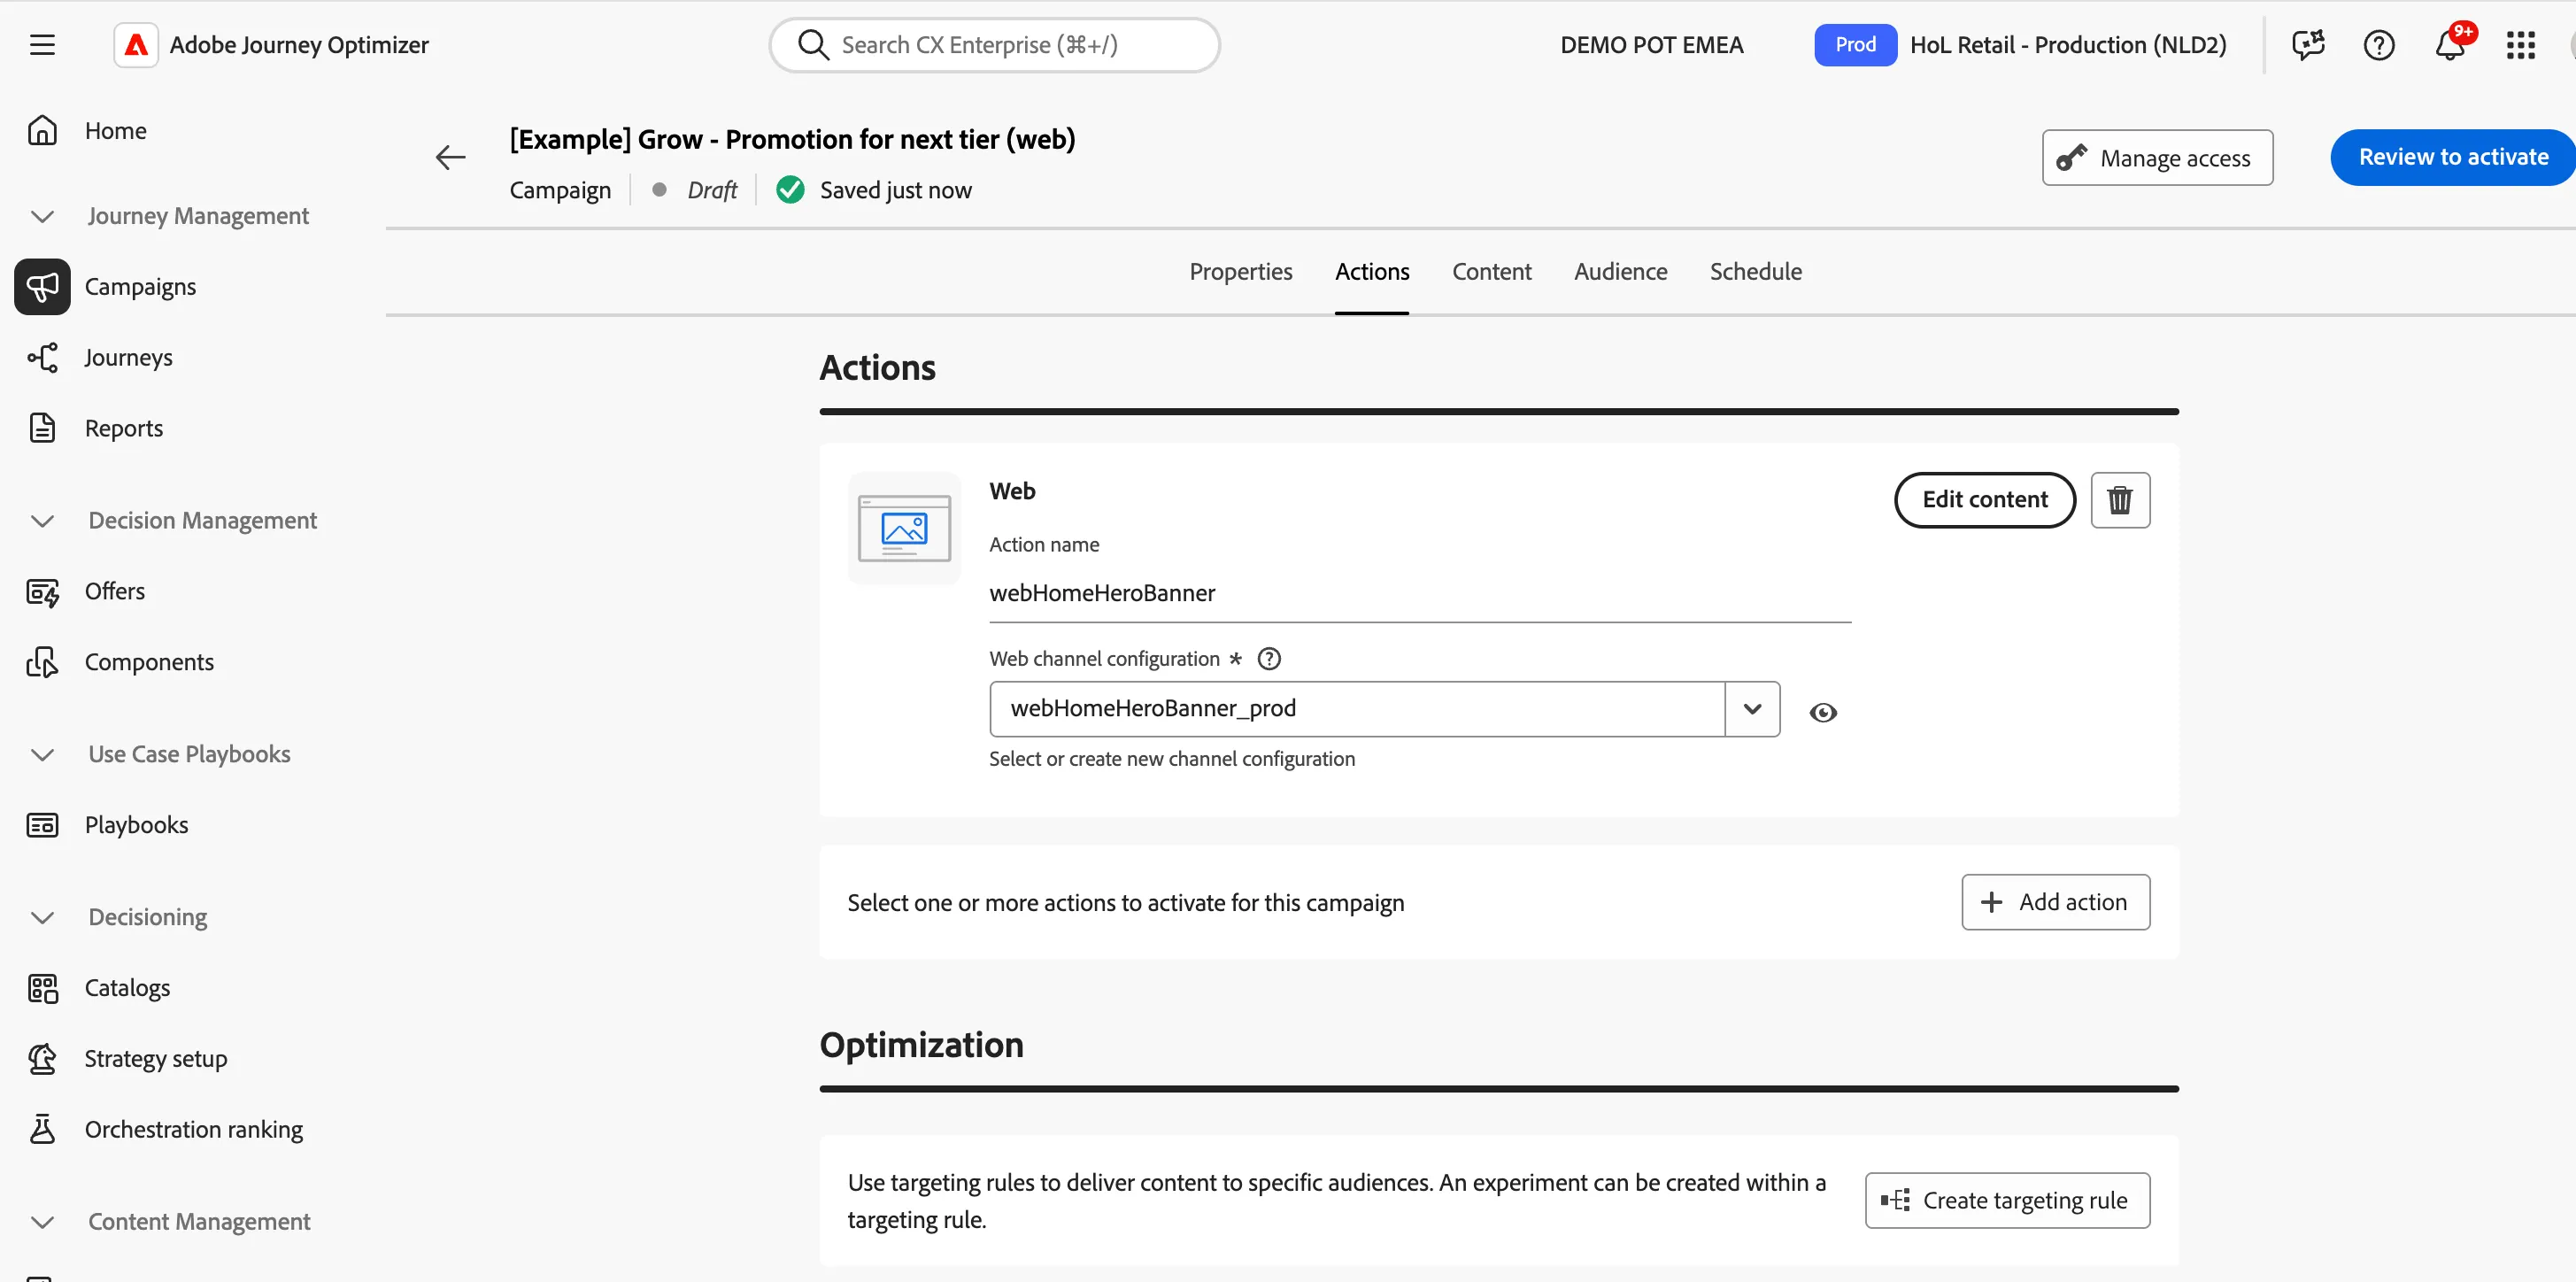Delete the Web action with trash icon
Screen dimensions: 2576x1282
[2120, 500]
